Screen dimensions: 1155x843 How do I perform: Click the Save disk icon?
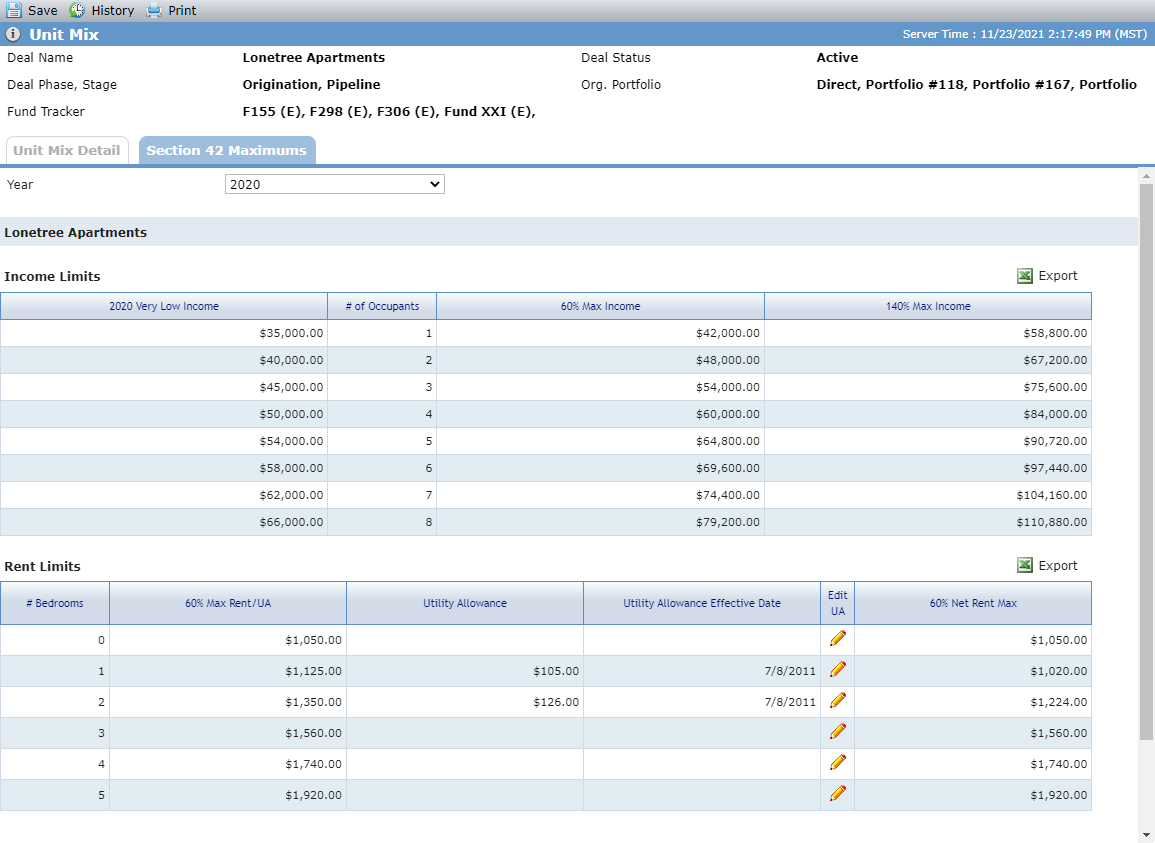pyautogui.click(x=14, y=10)
